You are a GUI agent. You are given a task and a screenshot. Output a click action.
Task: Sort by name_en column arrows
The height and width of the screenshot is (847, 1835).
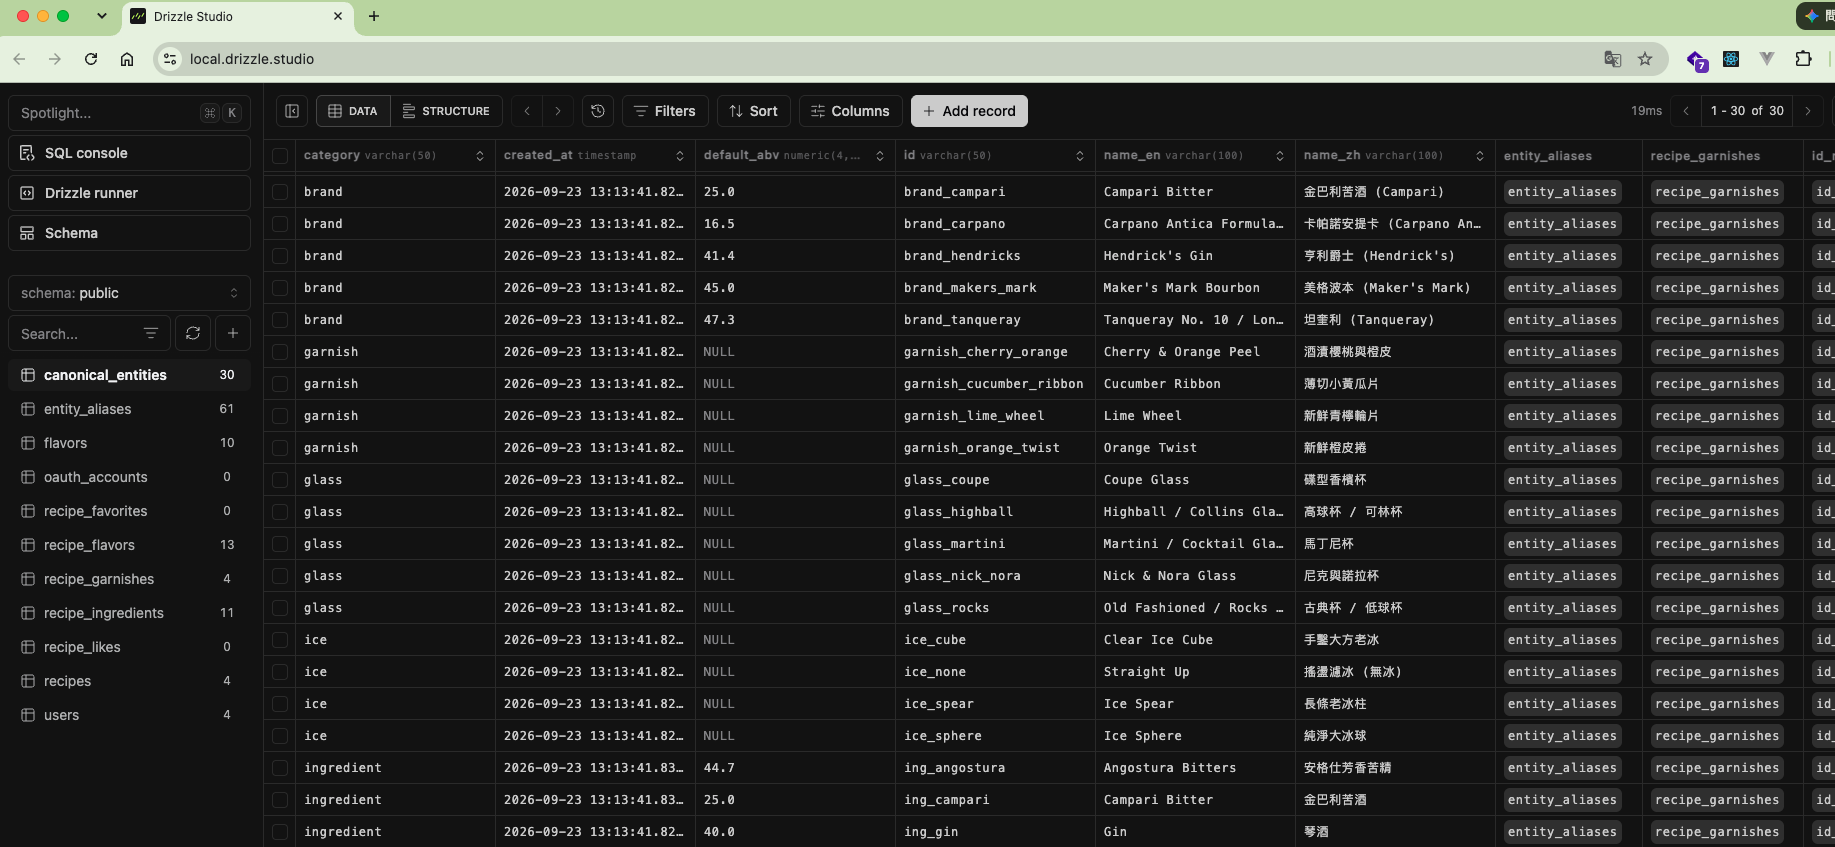[1280, 156]
